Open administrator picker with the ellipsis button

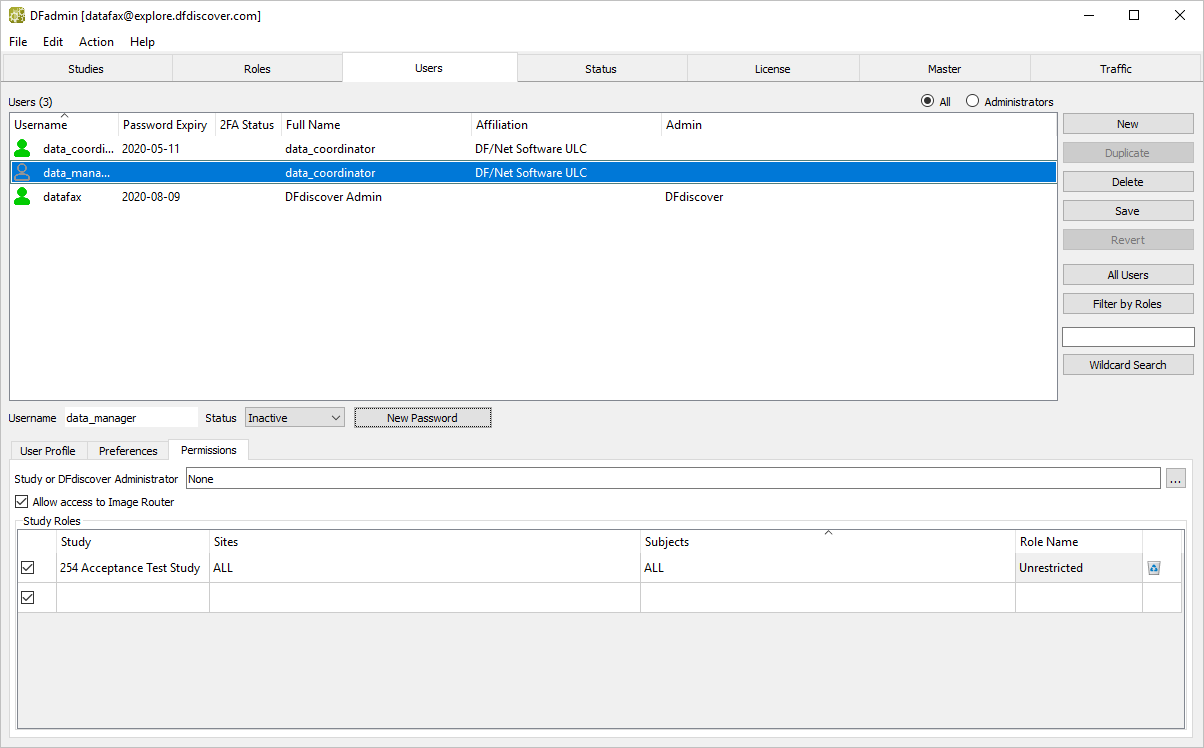pyautogui.click(x=1176, y=479)
